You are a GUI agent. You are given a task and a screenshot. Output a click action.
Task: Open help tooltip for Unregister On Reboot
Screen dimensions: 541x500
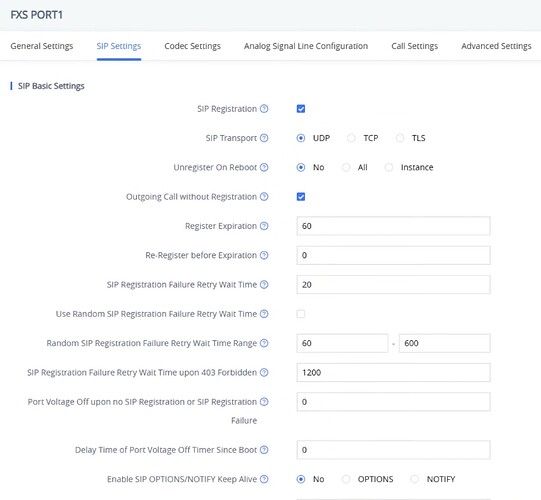(x=264, y=167)
